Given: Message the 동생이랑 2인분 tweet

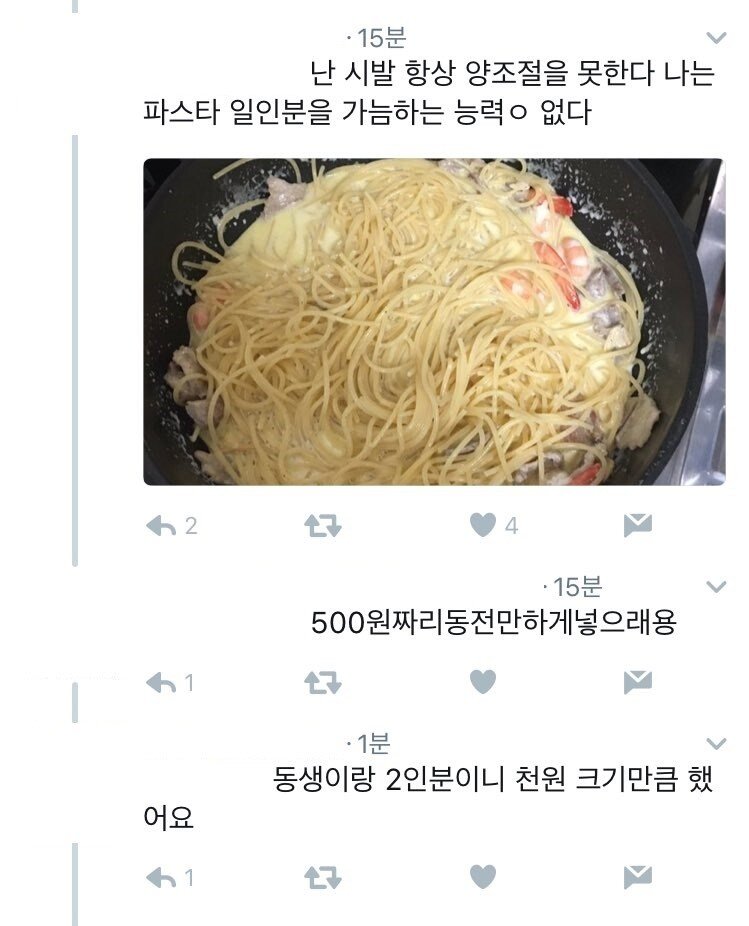Looking at the screenshot, I should (637, 877).
